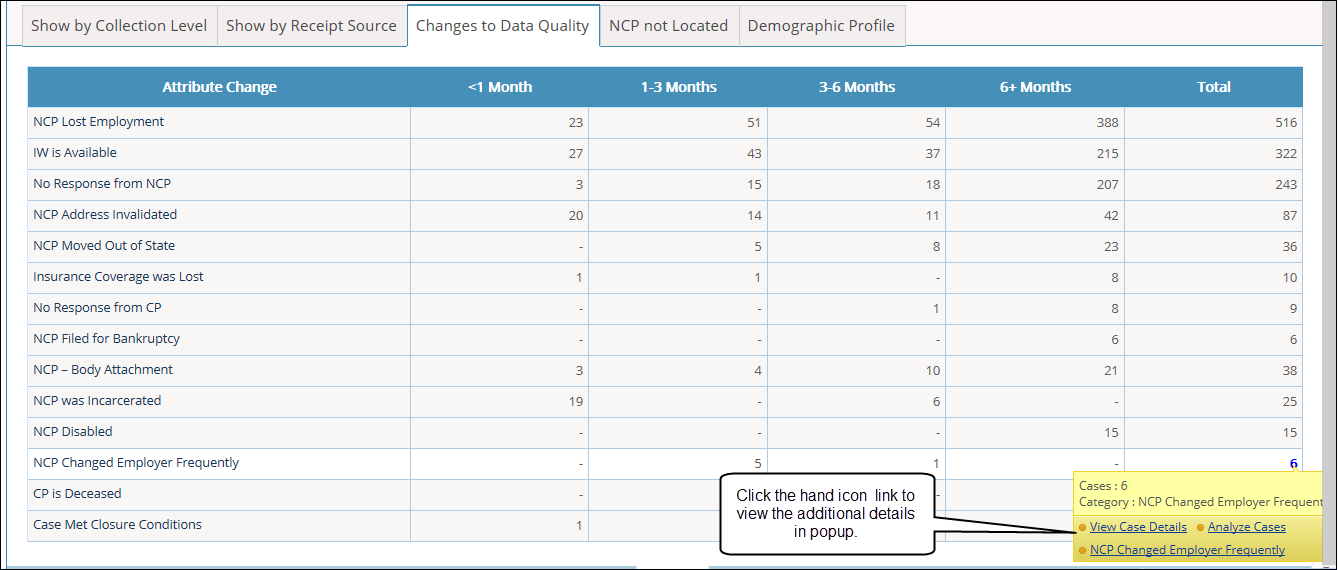
Task: Click NCP Lost Employment <1 Month value 23
Action: [575, 123]
